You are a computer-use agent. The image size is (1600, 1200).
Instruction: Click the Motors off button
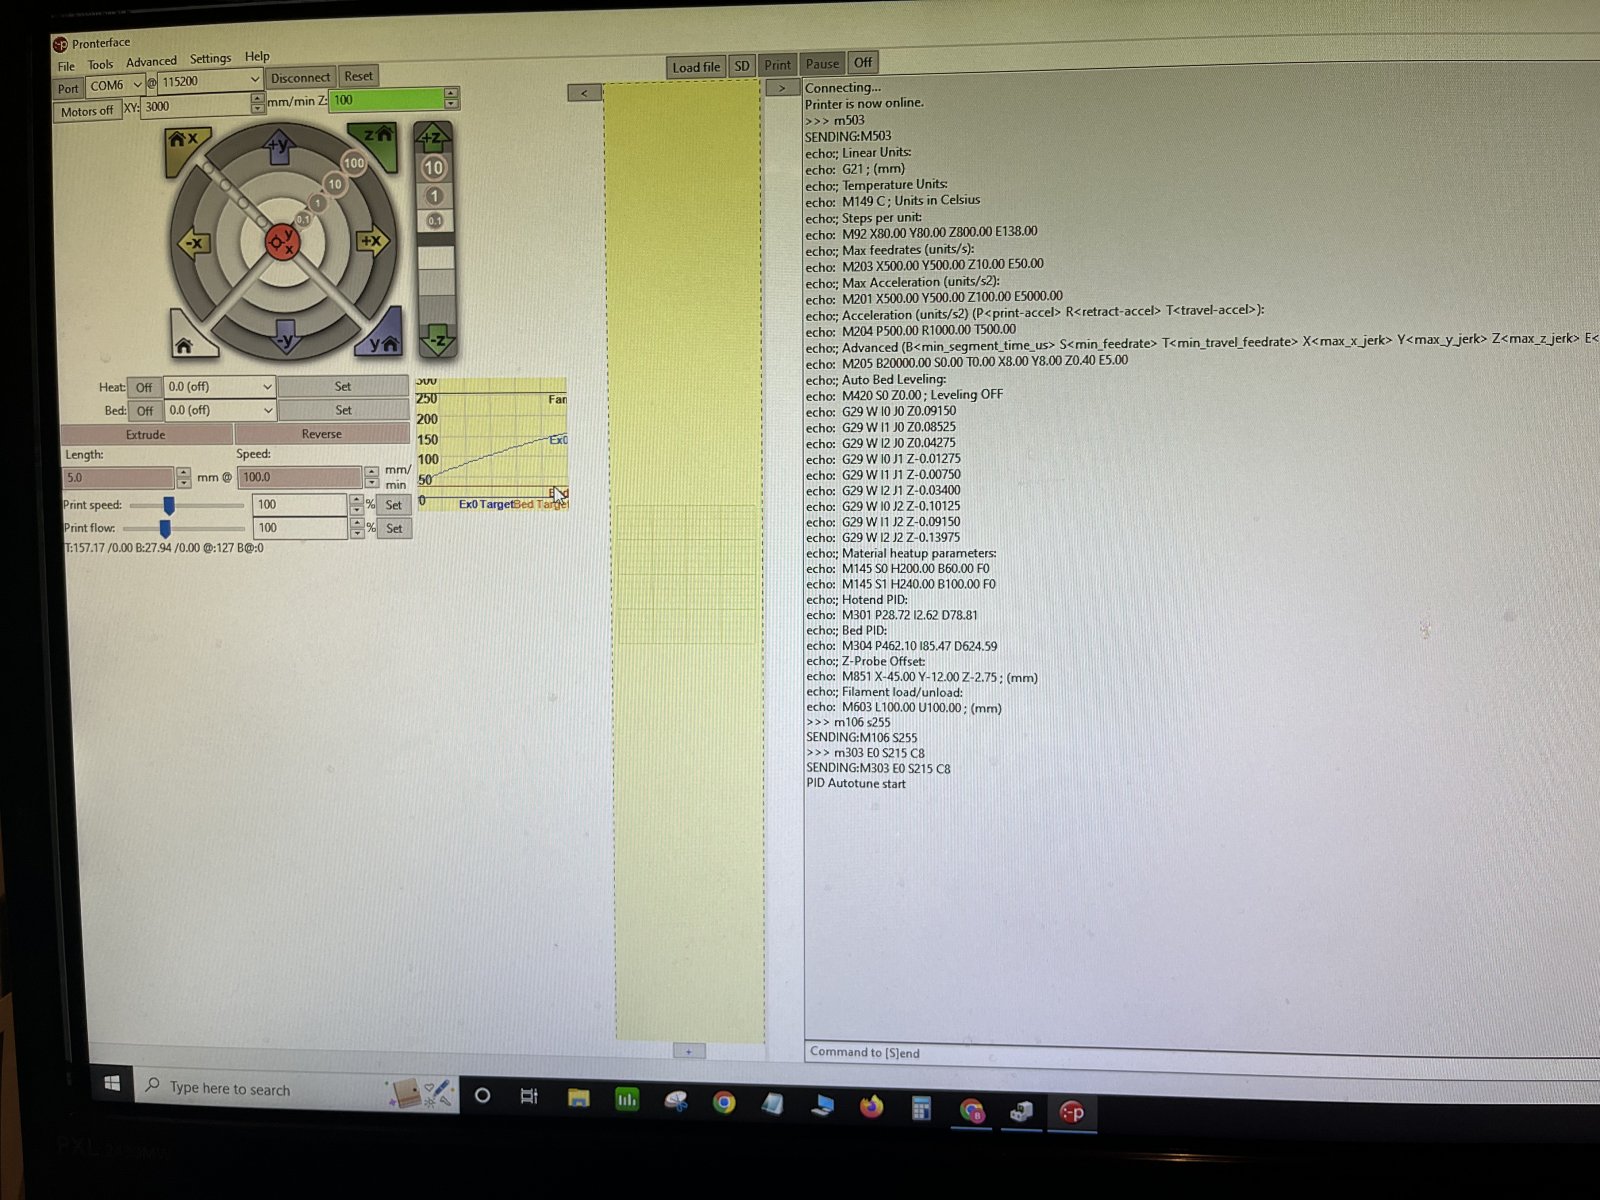click(x=87, y=111)
